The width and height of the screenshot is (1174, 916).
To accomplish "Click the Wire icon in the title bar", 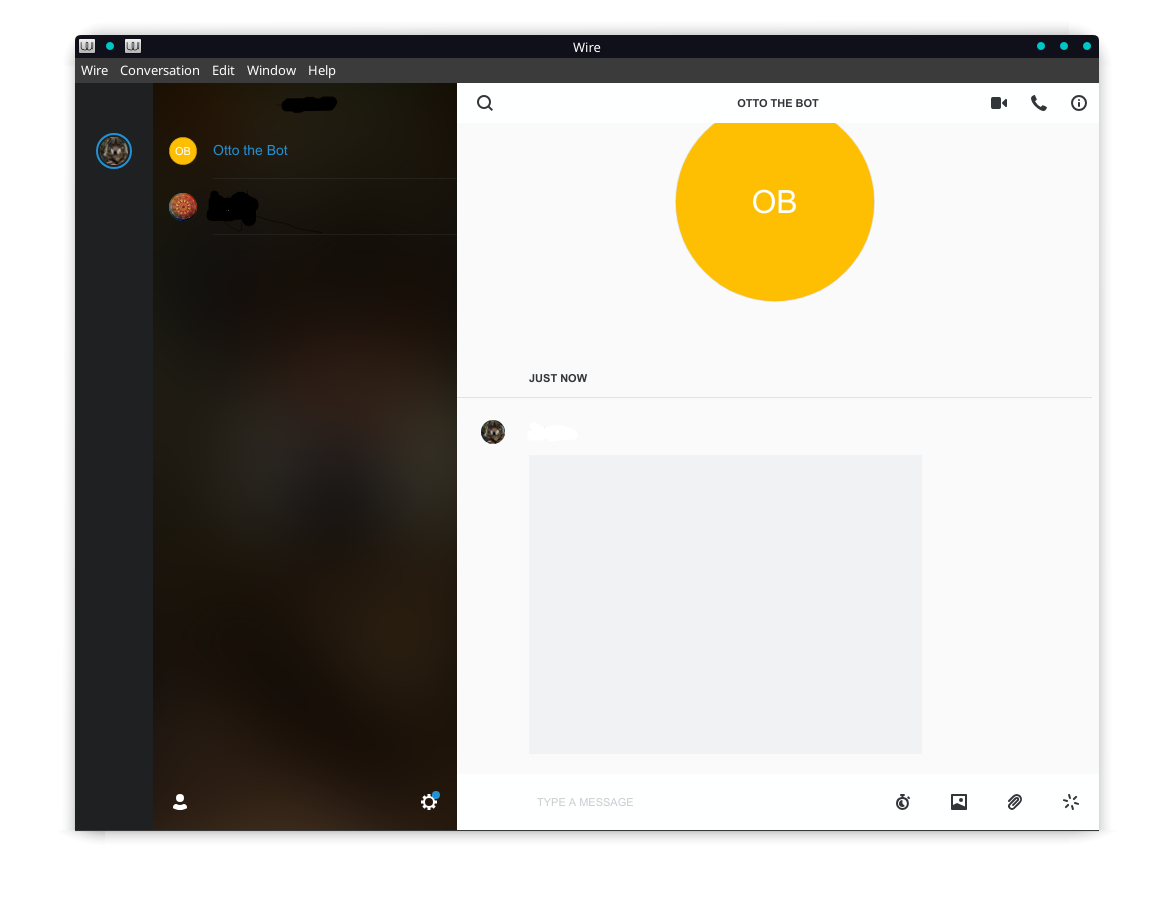I will click(87, 46).
